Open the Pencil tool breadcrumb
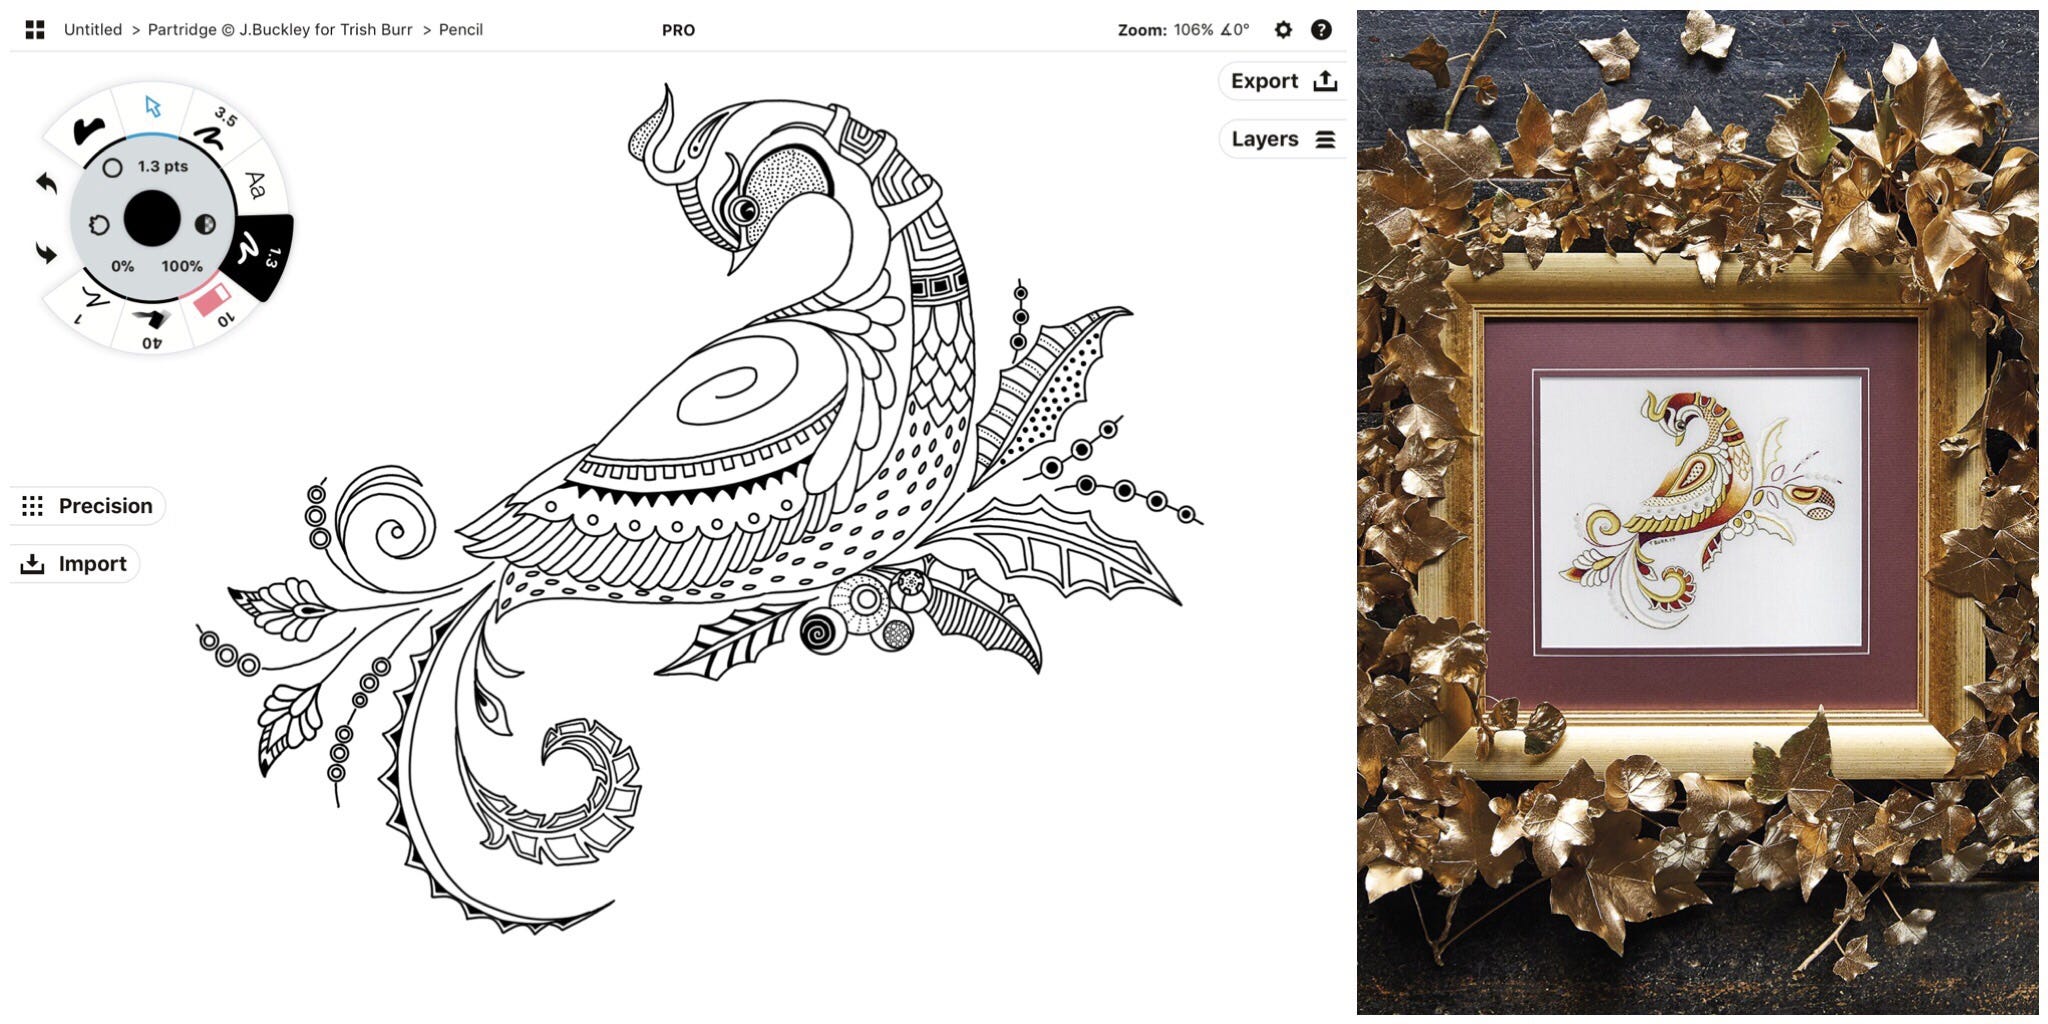 (460, 30)
